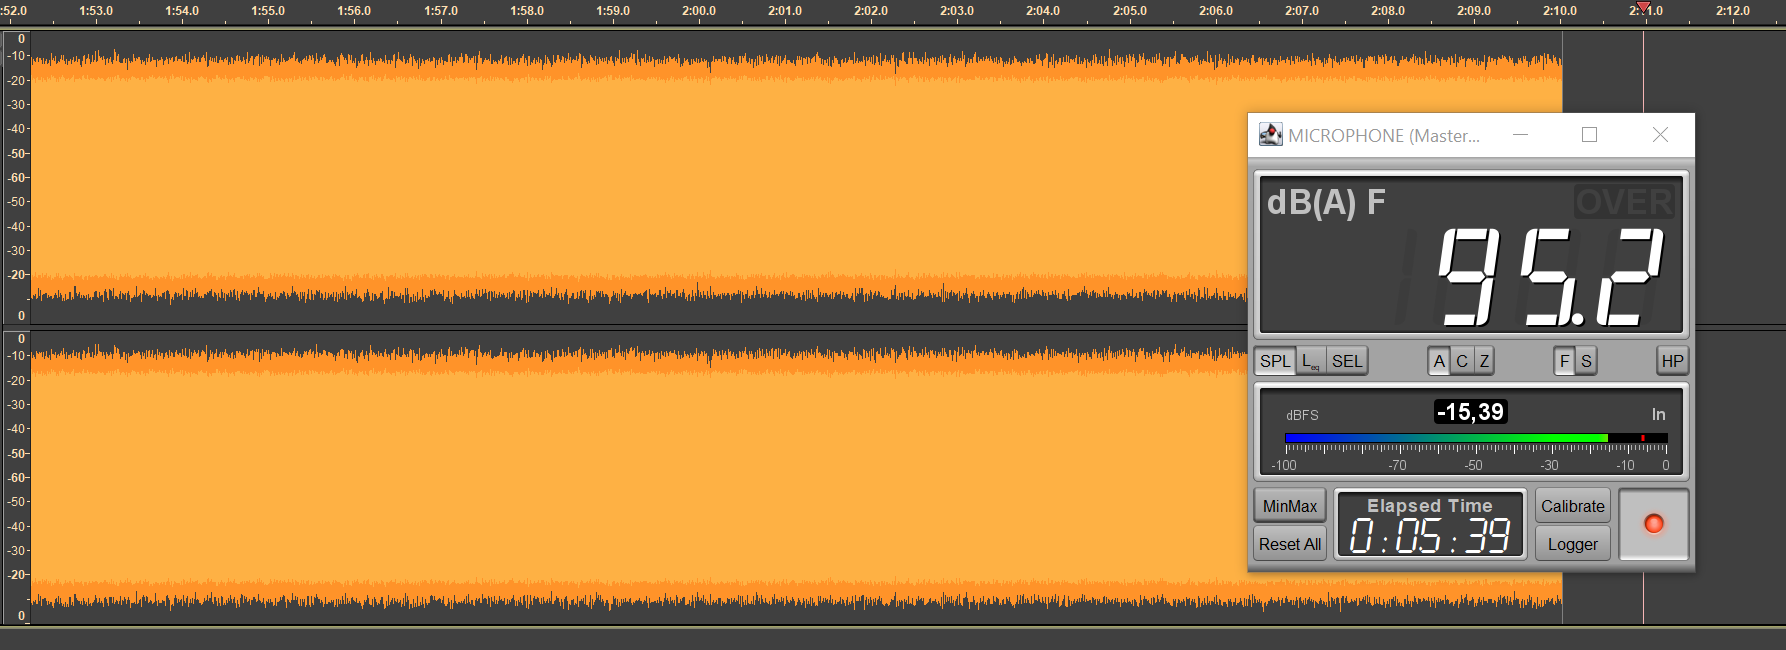This screenshot has width=1786, height=650.
Task: Click the "In" input label on level meter
Action: click(1658, 414)
